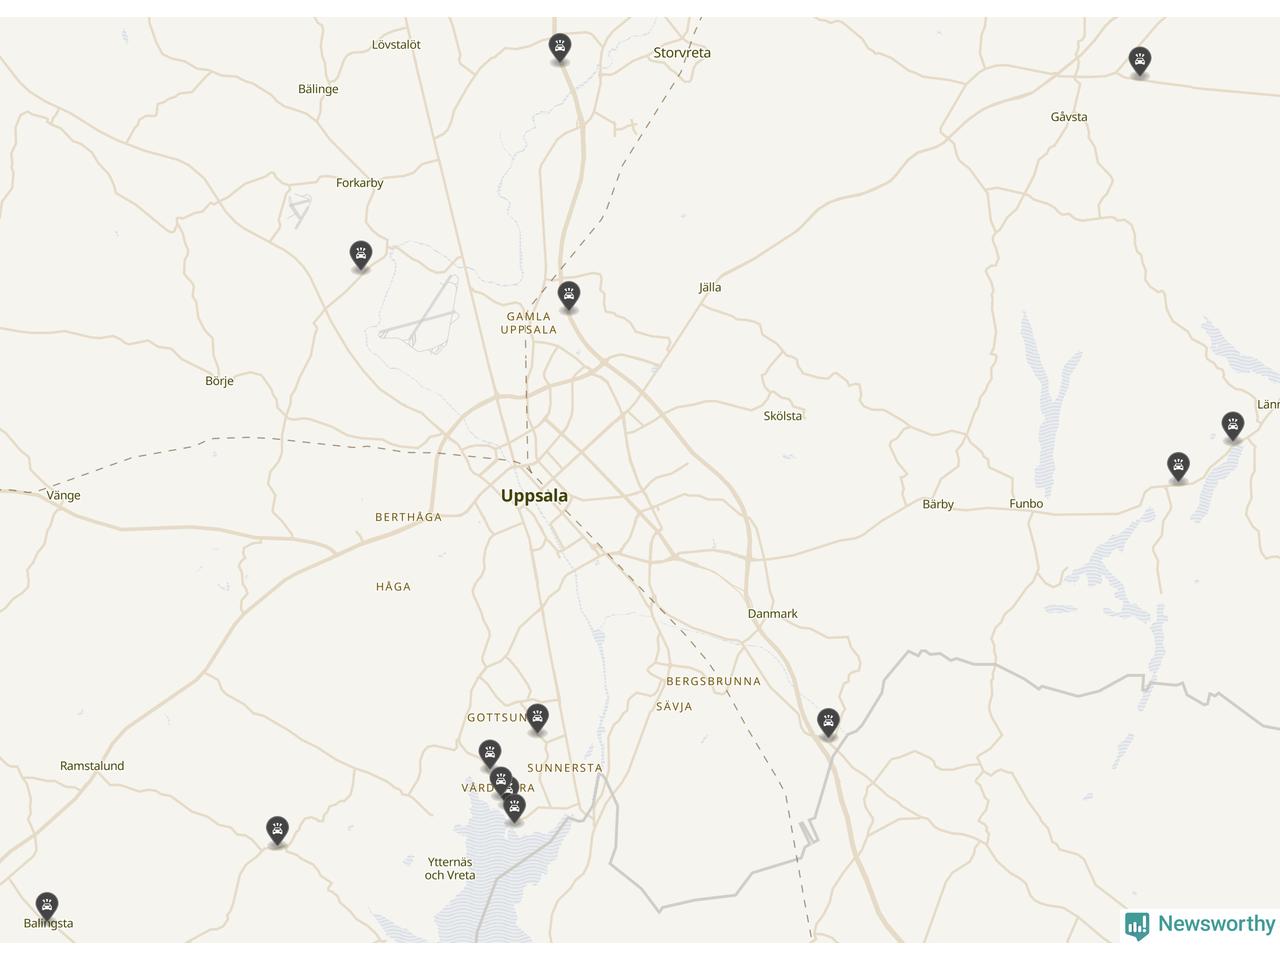Select the car marker east of Funbo

click(x=1178, y=466)
